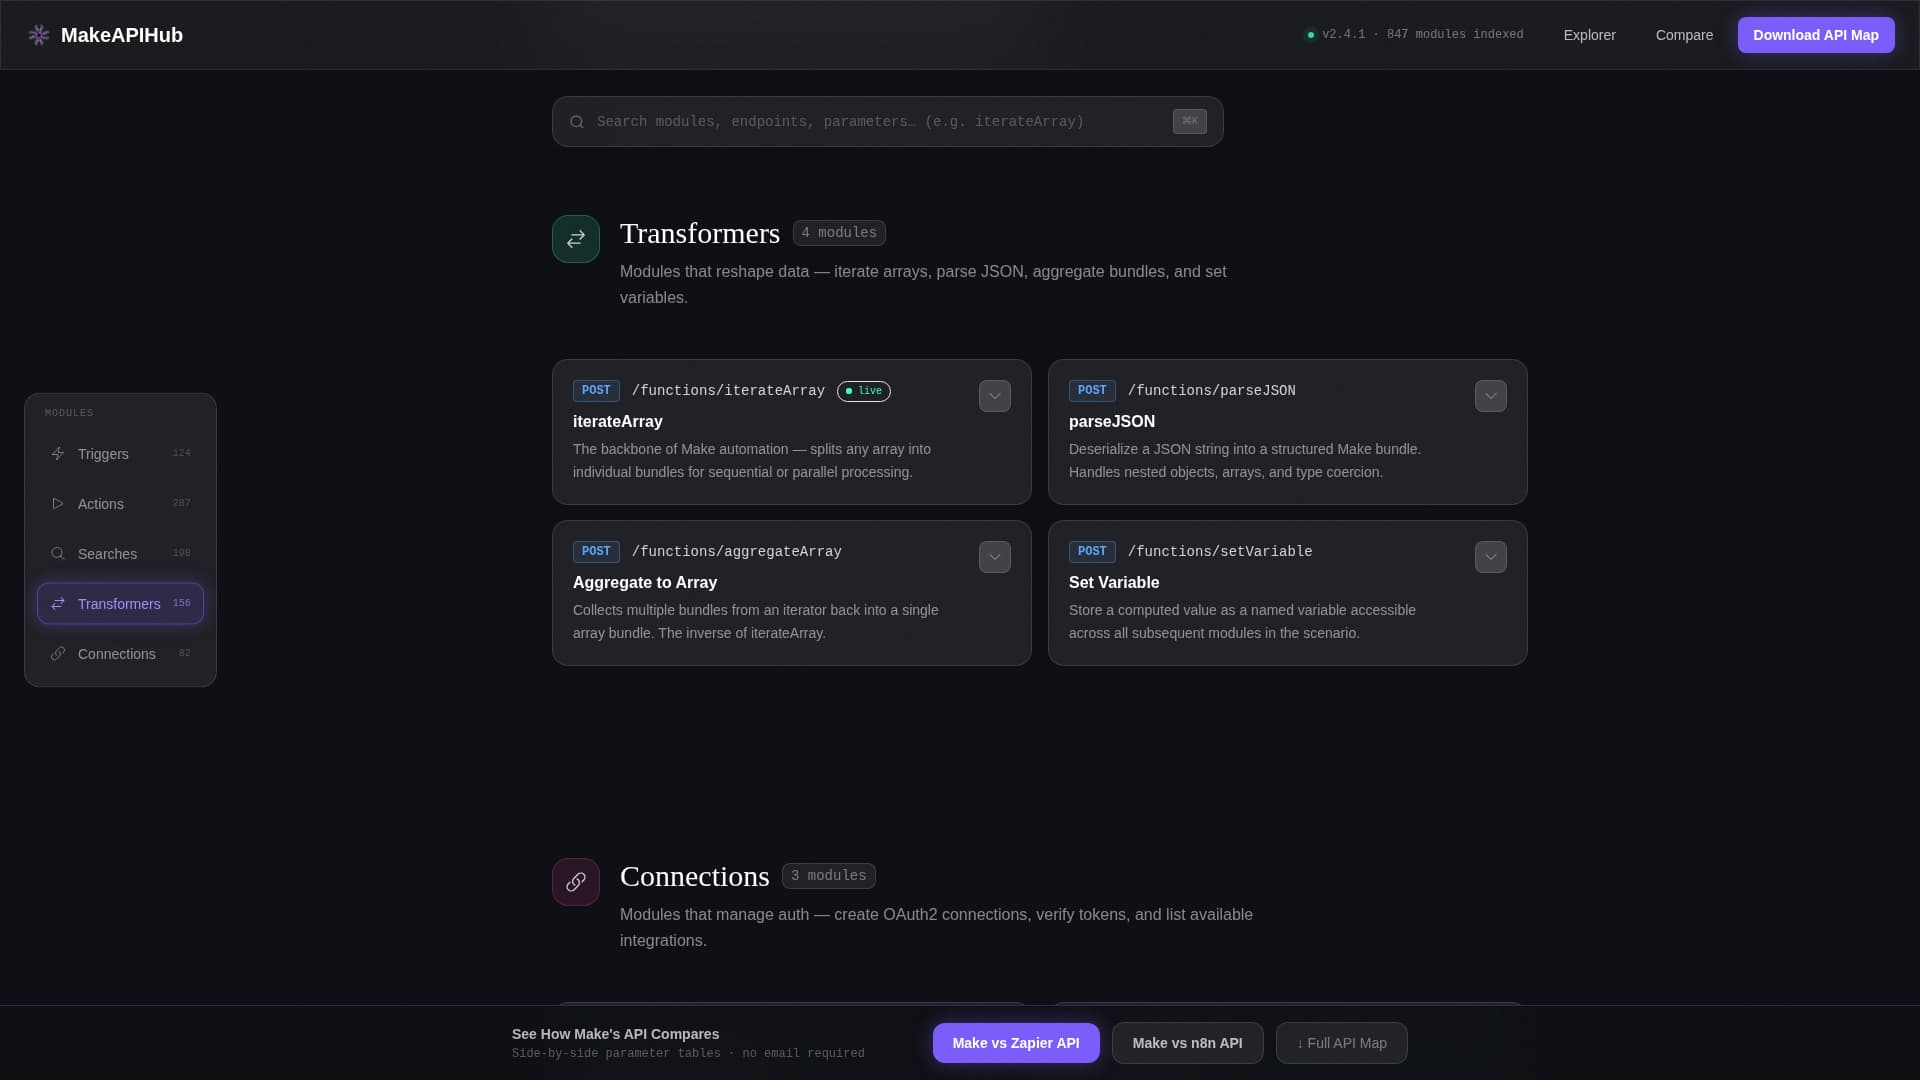Focus the module search input field
Viewport: 1920px width, 1080px height.
click(x=888, y=122)
